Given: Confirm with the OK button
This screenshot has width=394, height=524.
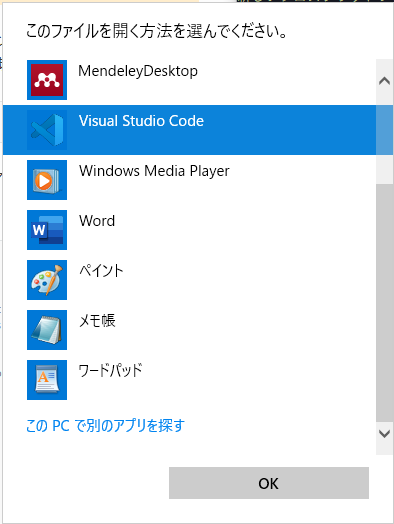Looking at the screenshot, I should (x=269, y=483).
